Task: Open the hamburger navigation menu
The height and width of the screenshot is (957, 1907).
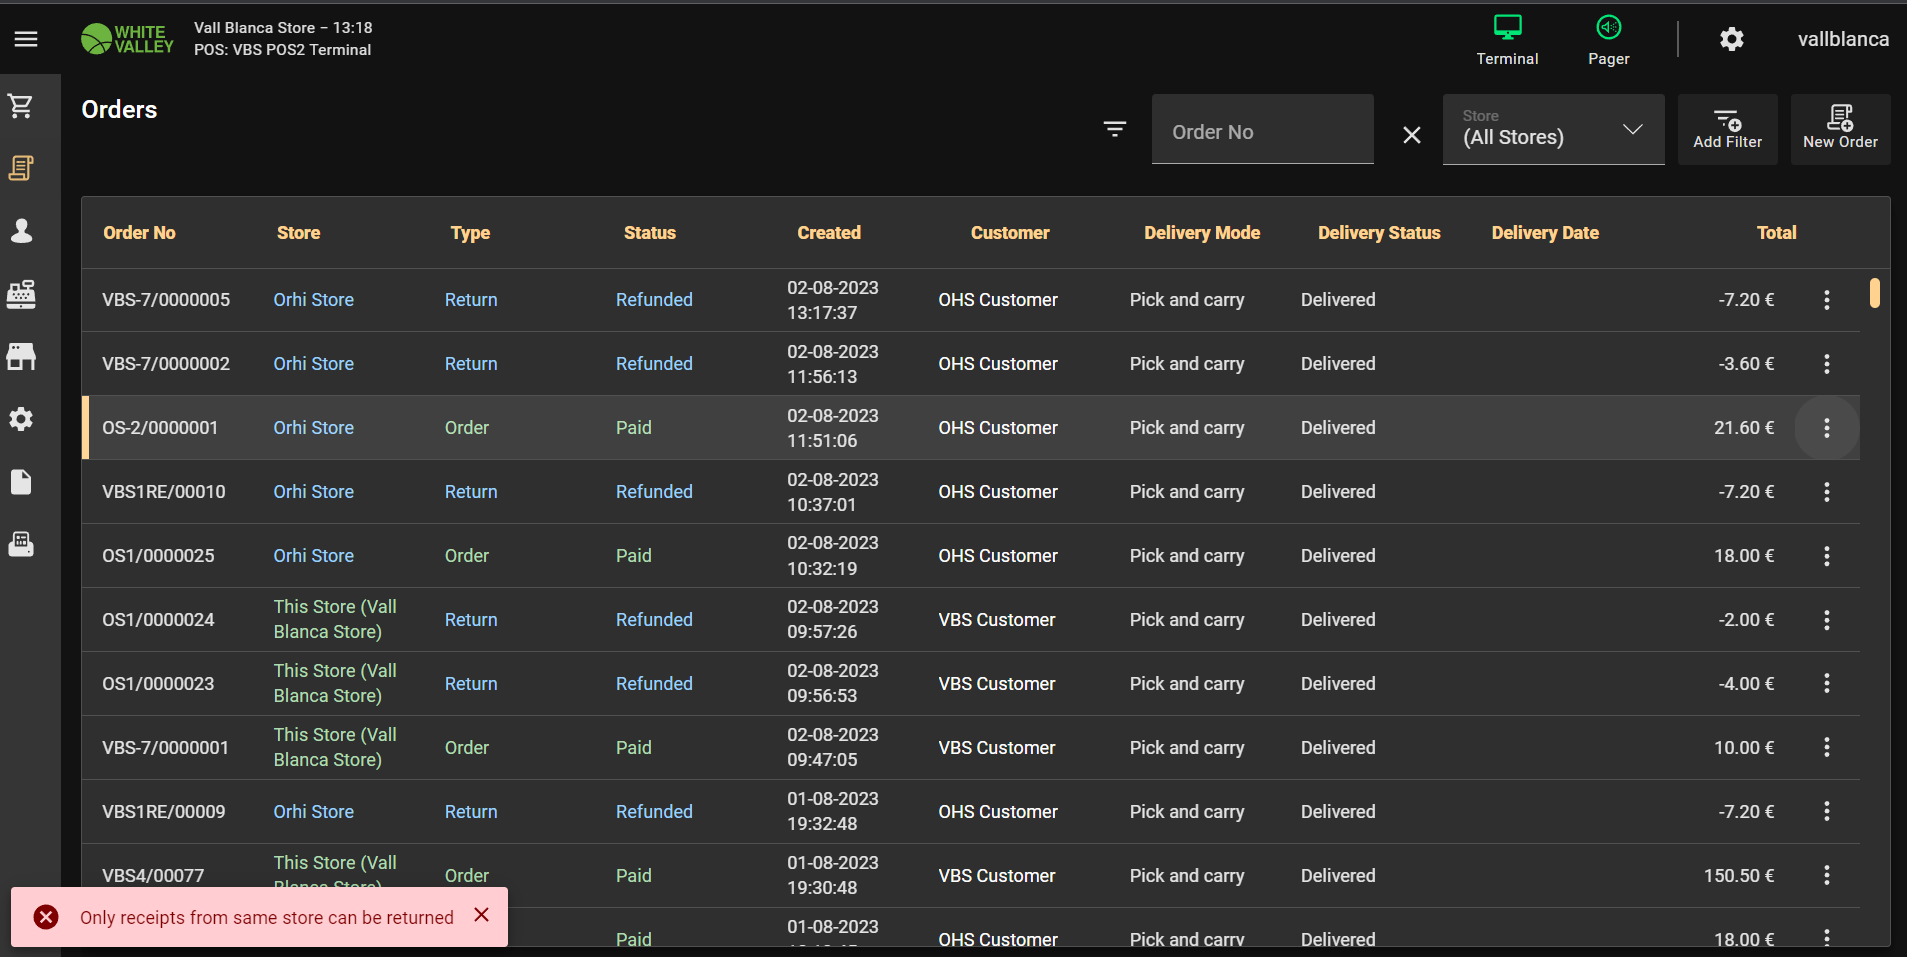Action: (x=26, y=39)
